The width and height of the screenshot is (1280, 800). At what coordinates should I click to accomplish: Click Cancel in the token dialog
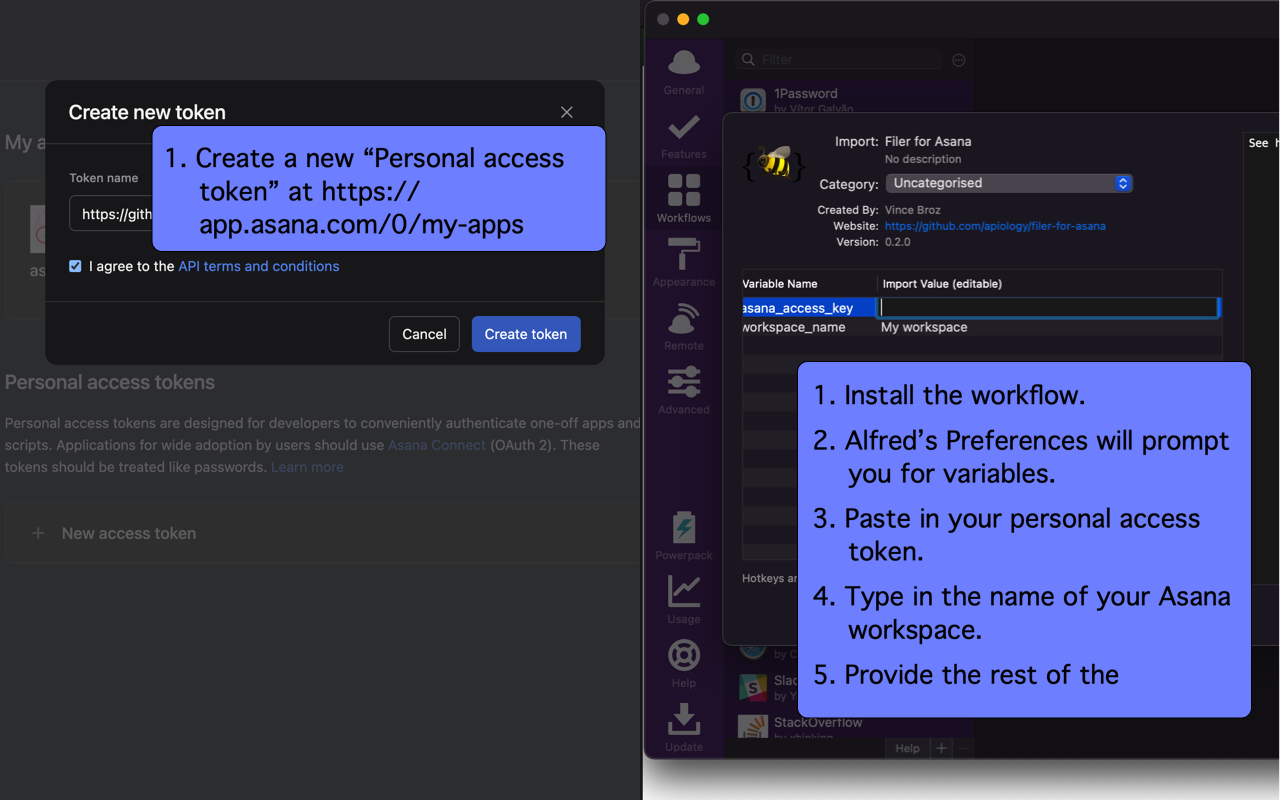424,334
